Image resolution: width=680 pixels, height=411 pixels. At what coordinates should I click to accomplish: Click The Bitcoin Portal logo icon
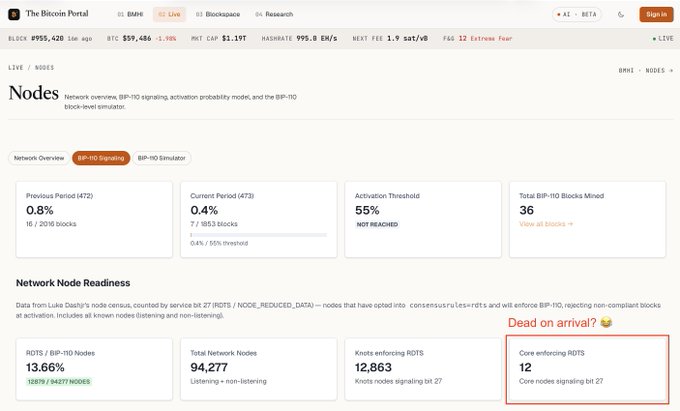click(14, 14)
